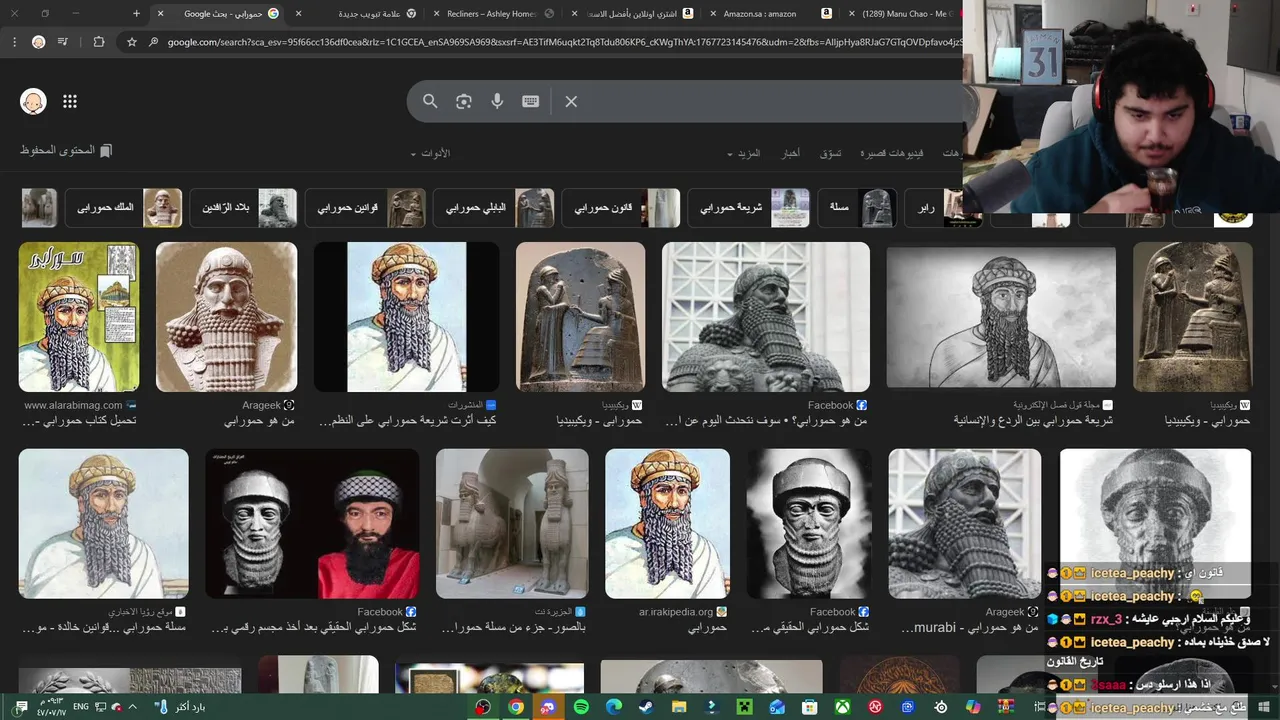Launch Minecraft from the taskbar
Screen dimensions: 1280x720
(x=745, y=707)
